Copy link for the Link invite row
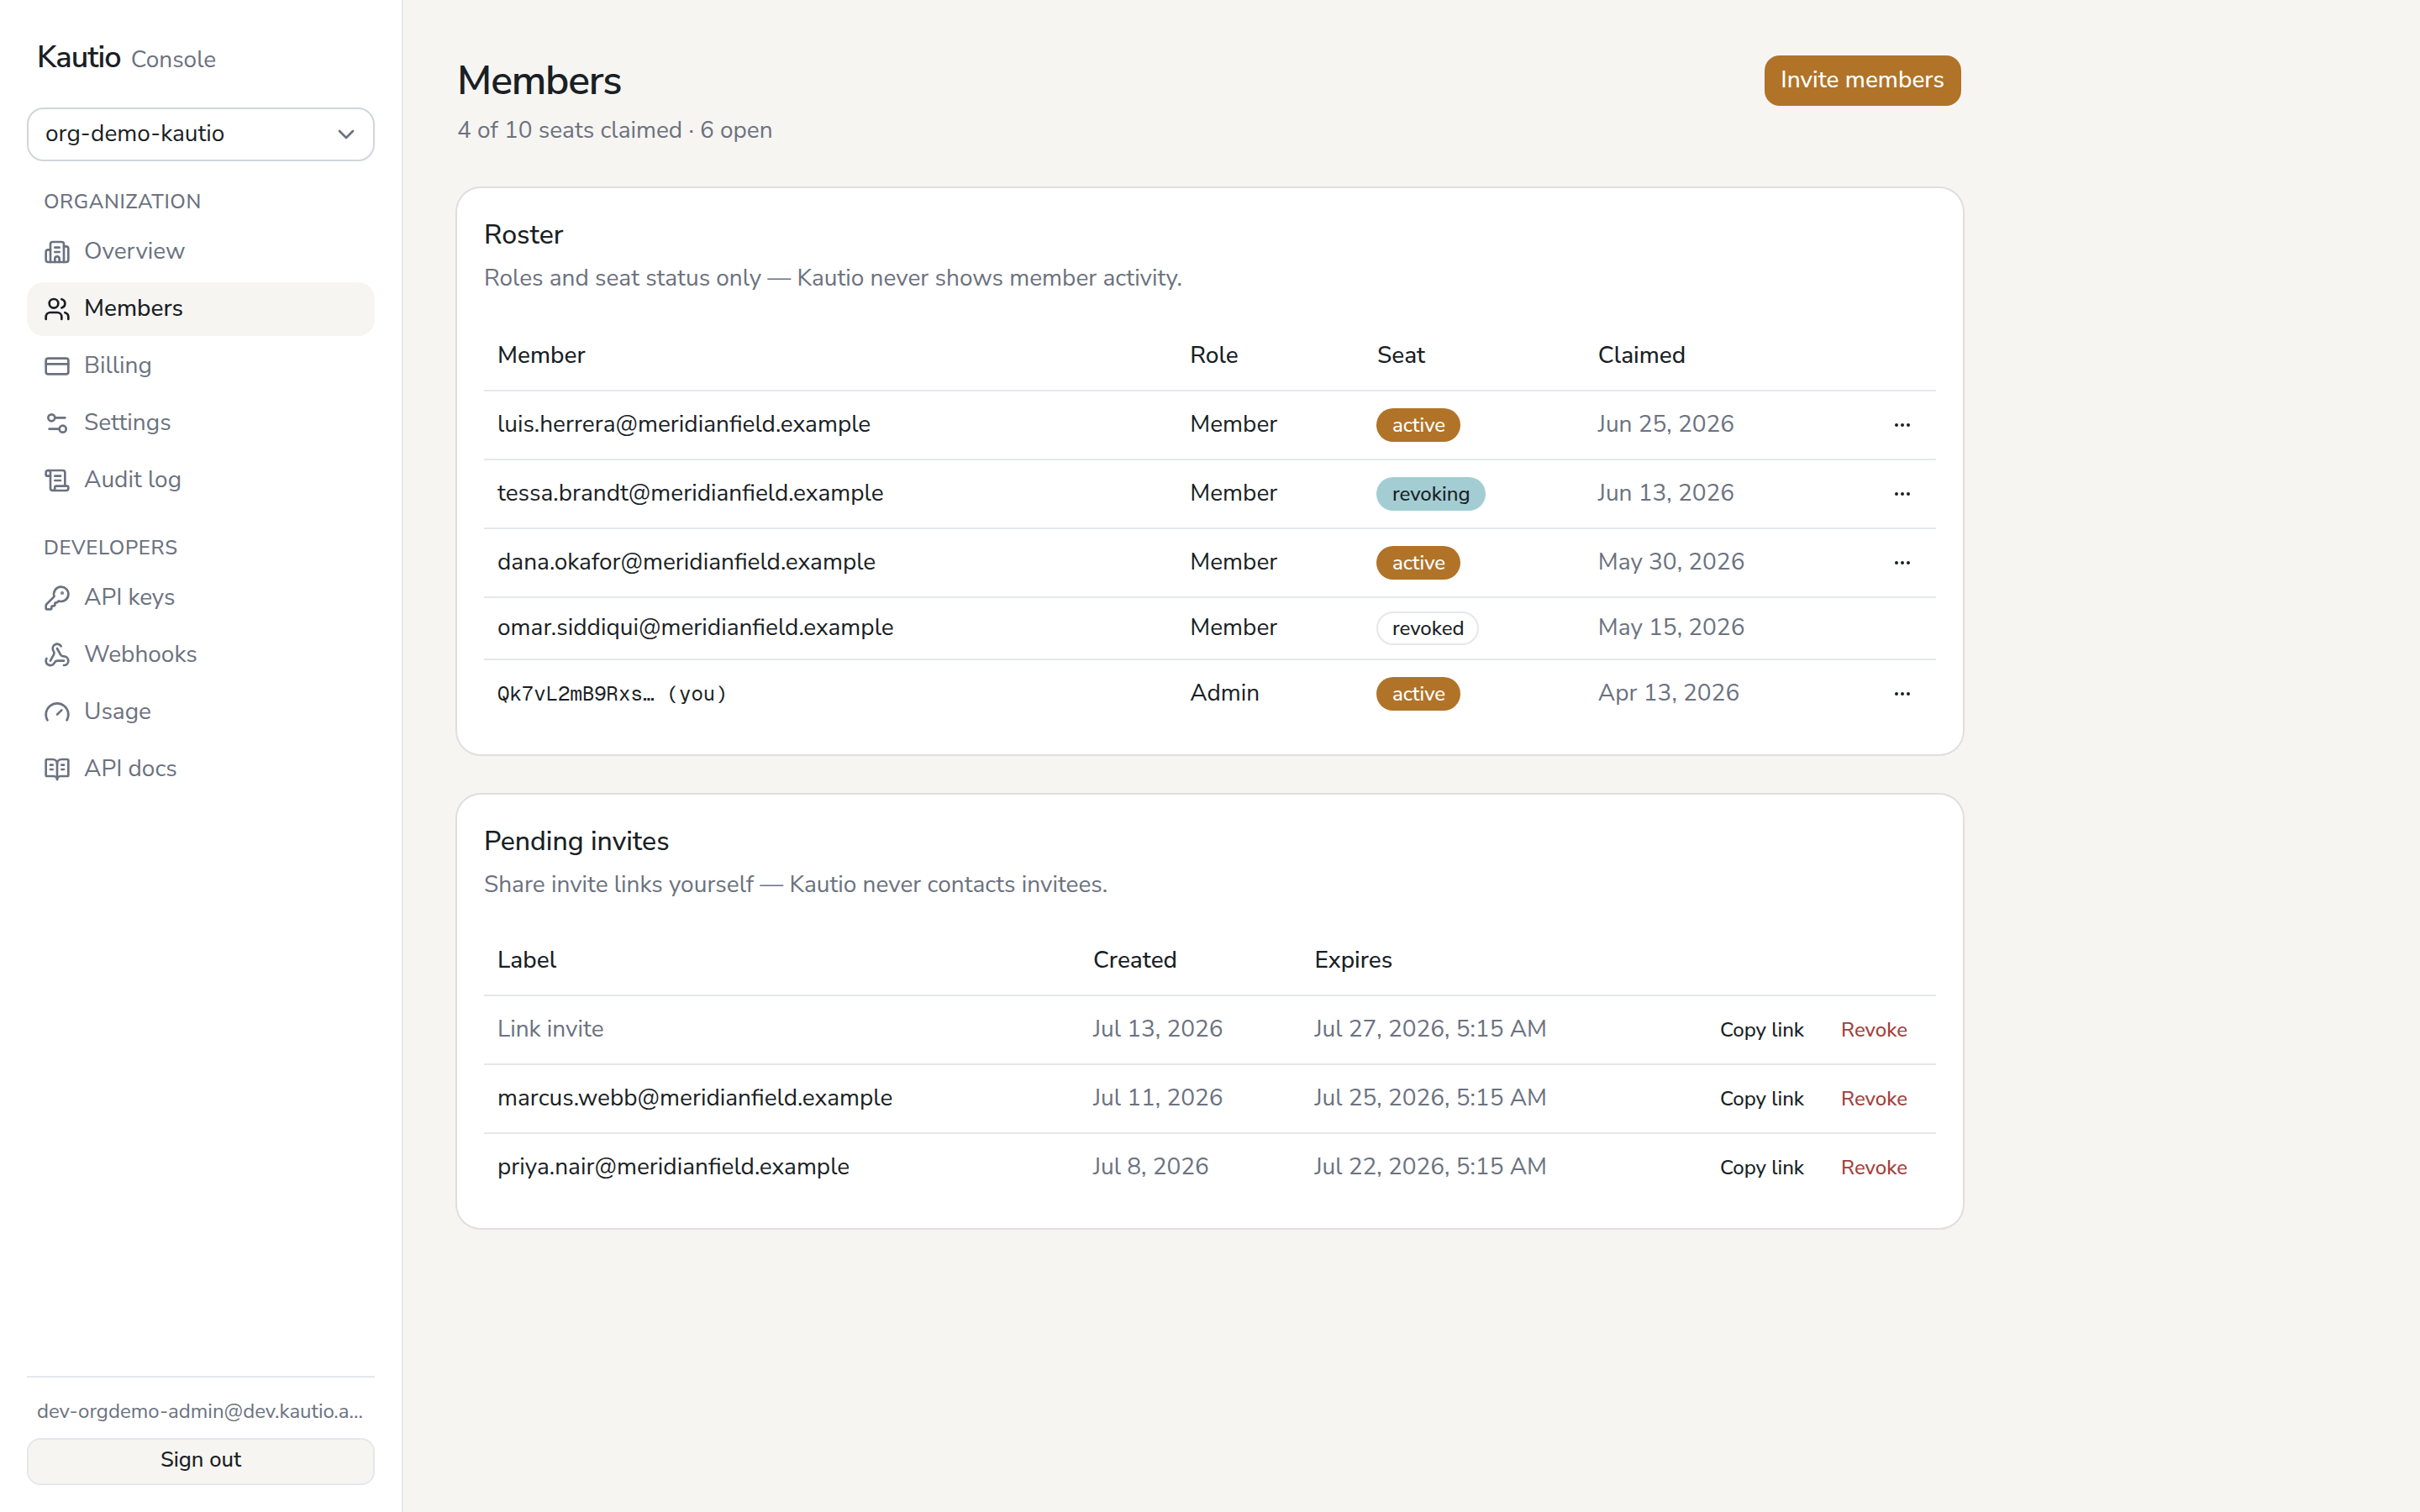 [1762, 1030]
